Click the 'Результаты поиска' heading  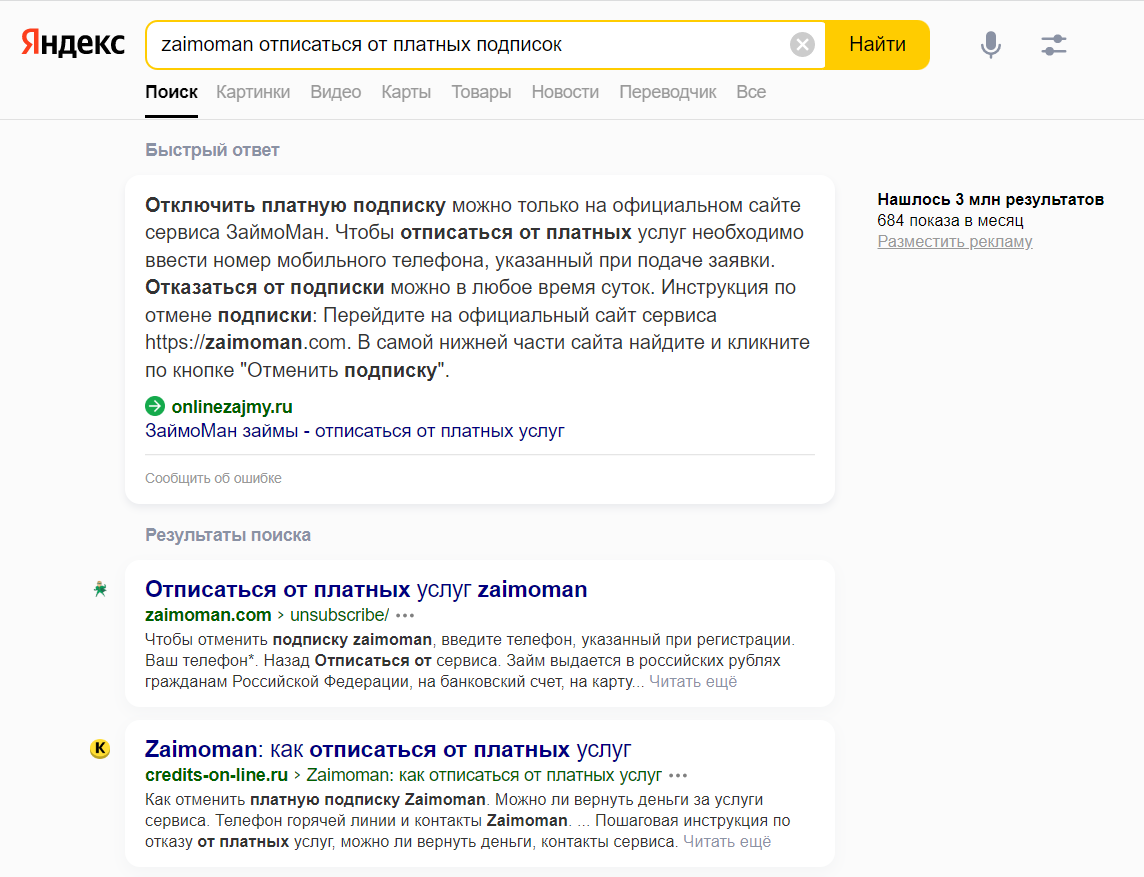pyautogui.click(x=228, y=535)
